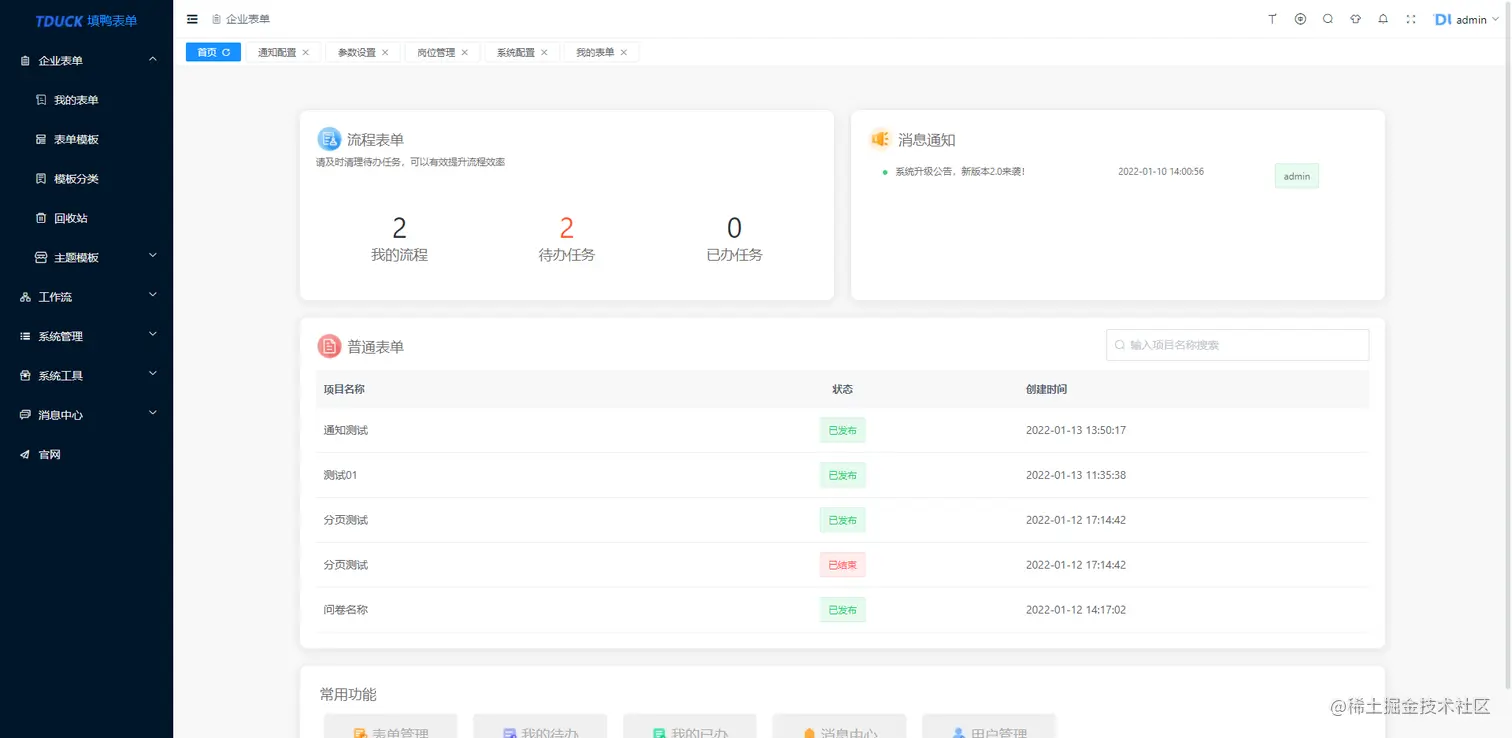Close the 参数设置 tab

coord(385,52)
